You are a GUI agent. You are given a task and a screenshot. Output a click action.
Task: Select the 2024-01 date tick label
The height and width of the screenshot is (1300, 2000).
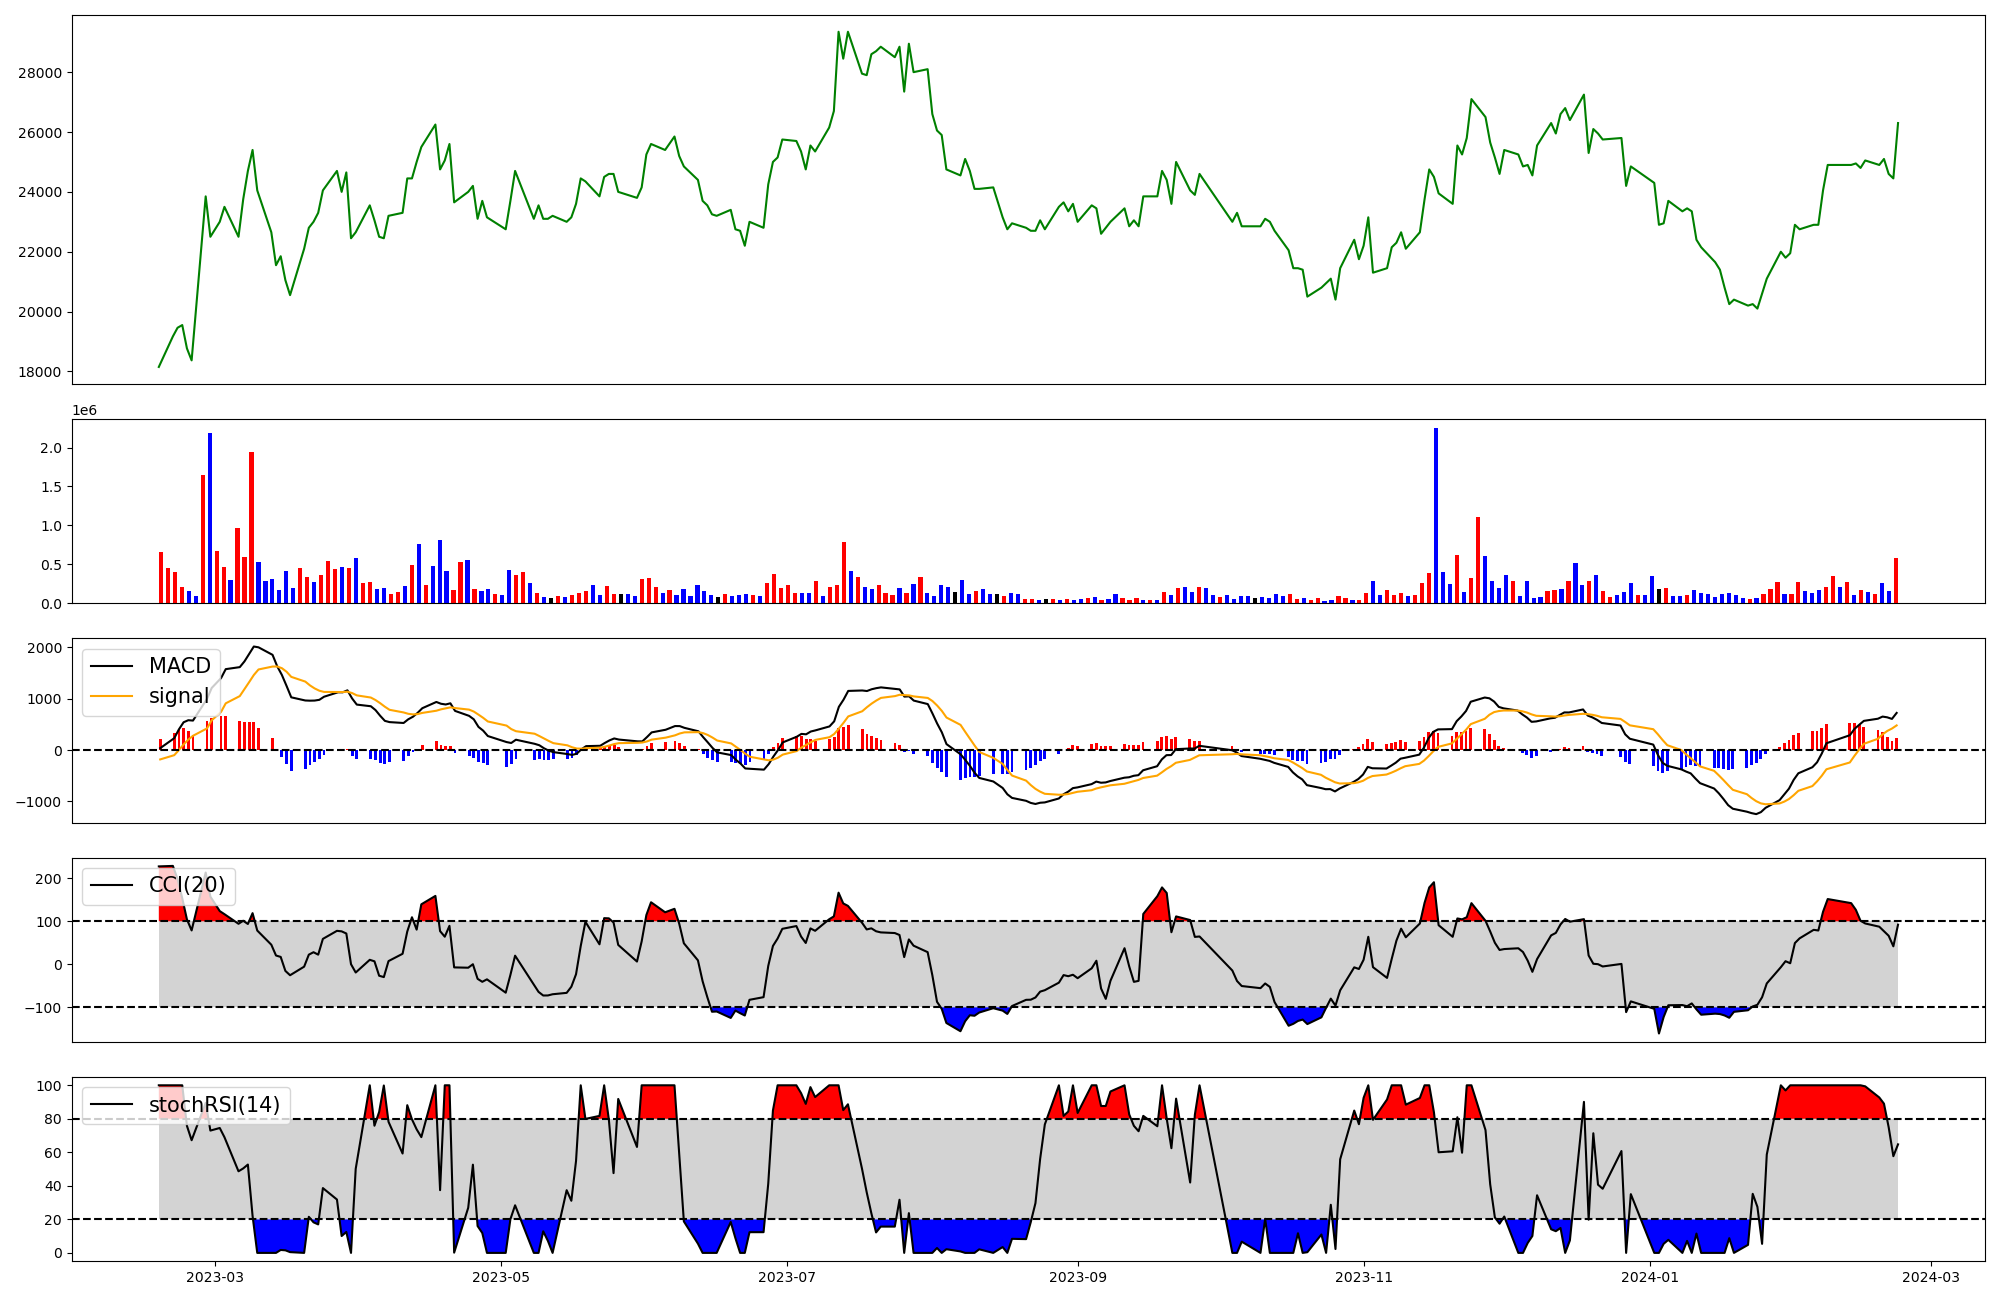click(x=1650, y=1277)
